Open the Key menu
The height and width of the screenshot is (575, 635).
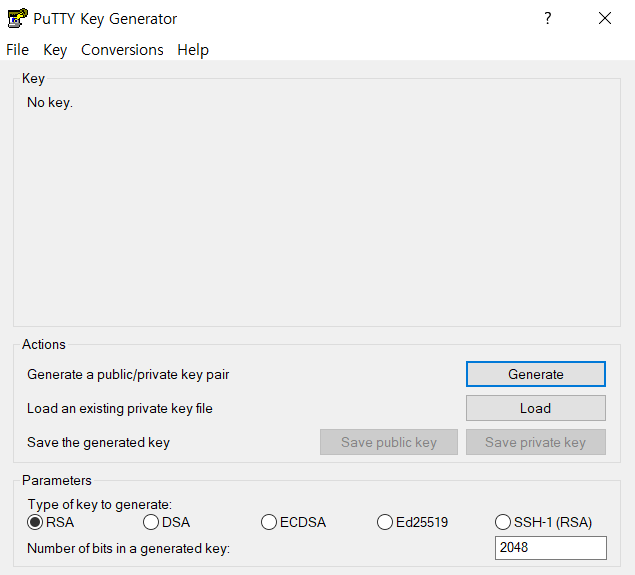point(55,50)
